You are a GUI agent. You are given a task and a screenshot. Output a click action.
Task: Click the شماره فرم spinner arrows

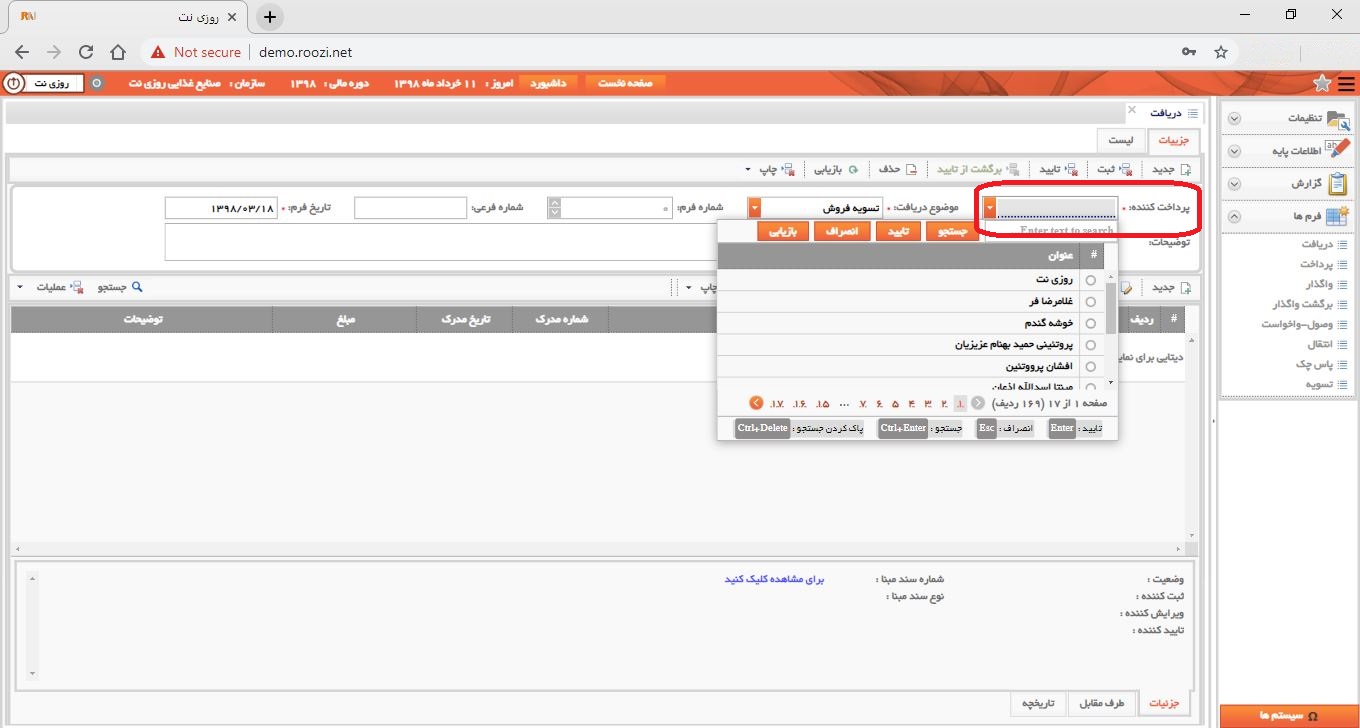point(554,208)
